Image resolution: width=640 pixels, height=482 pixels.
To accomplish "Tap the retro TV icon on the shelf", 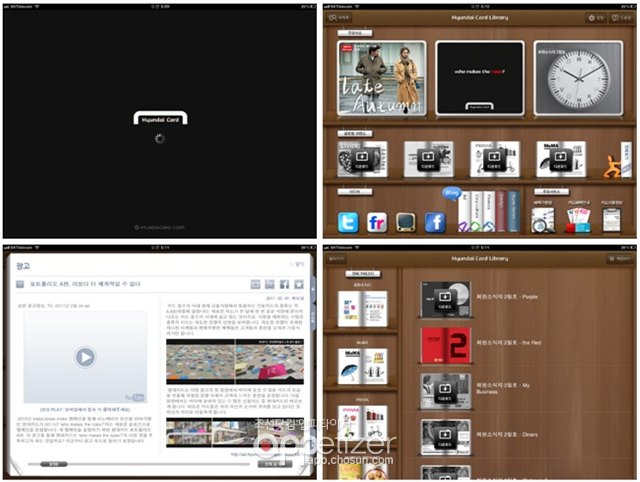I will coord(406,222).
